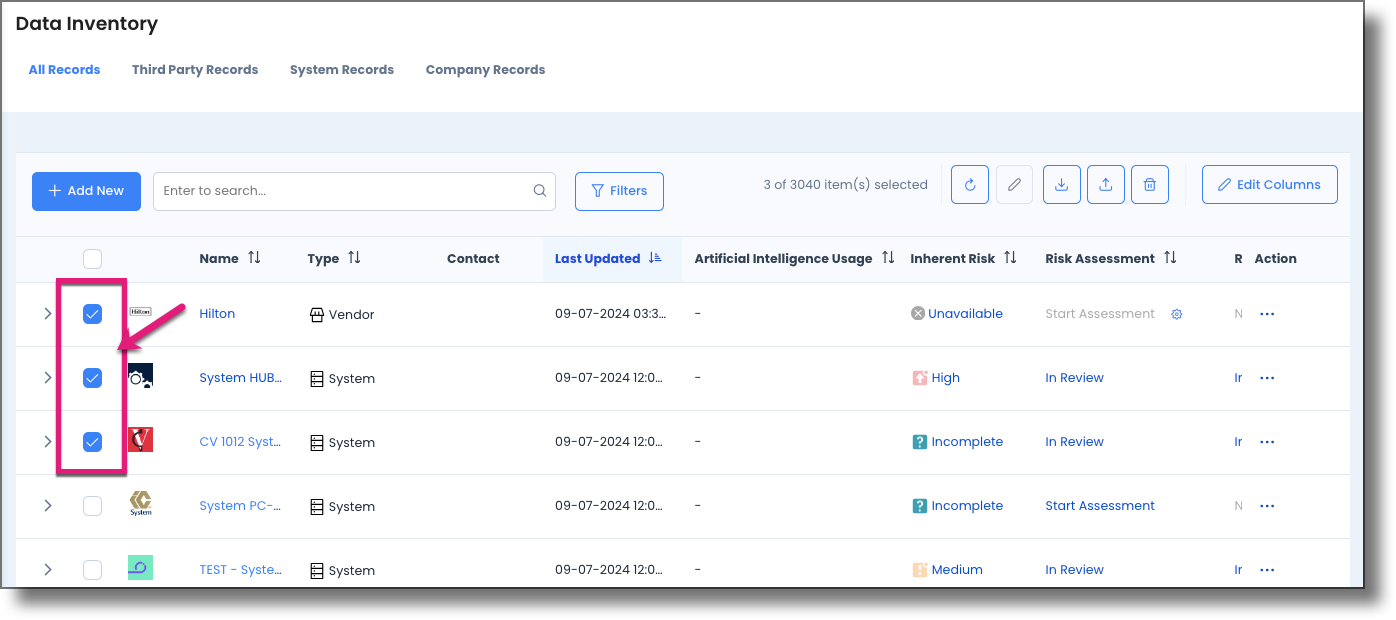Open the TEST System record link
The image size is (1396, 620).
point(240,570)
